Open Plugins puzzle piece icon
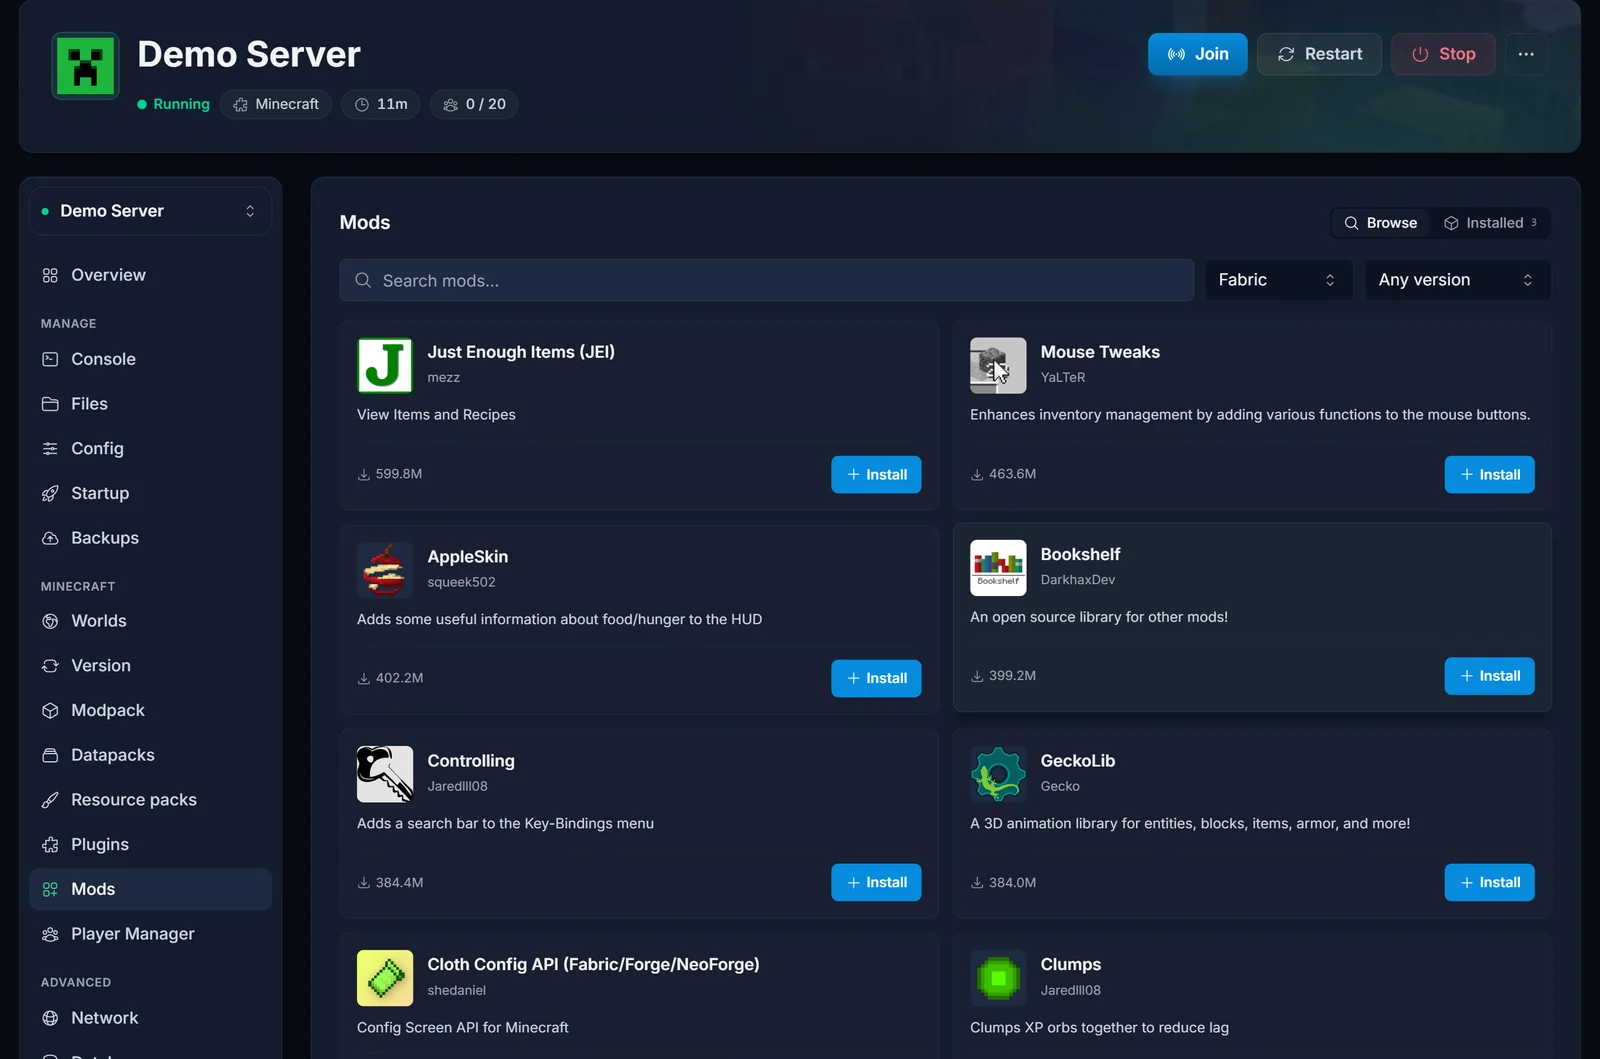This screenshot has height=1059, width=1600. pyautogui.click(x=50, y=845)
